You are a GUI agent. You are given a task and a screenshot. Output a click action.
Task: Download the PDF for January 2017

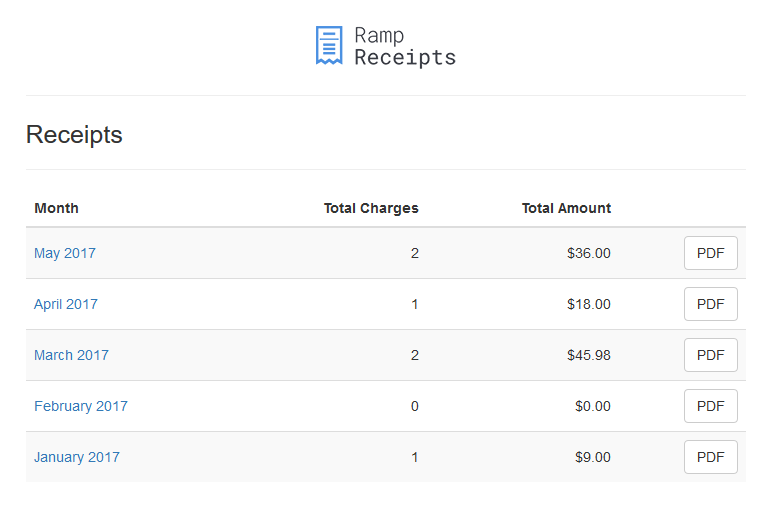click(711, 457)
